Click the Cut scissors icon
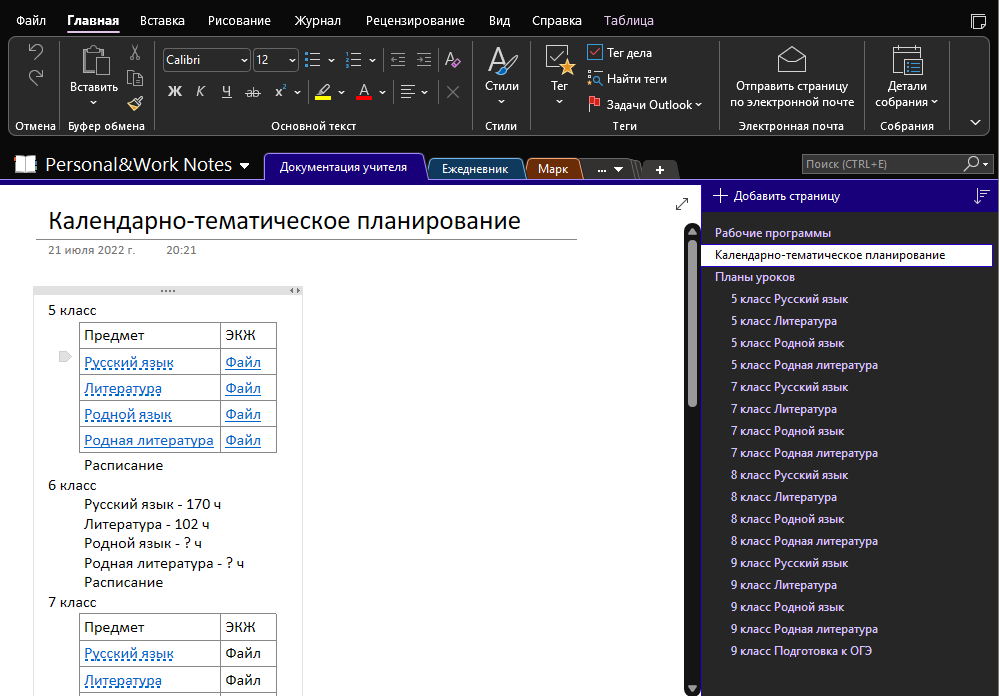999x696 pixels. coord(135,52)
